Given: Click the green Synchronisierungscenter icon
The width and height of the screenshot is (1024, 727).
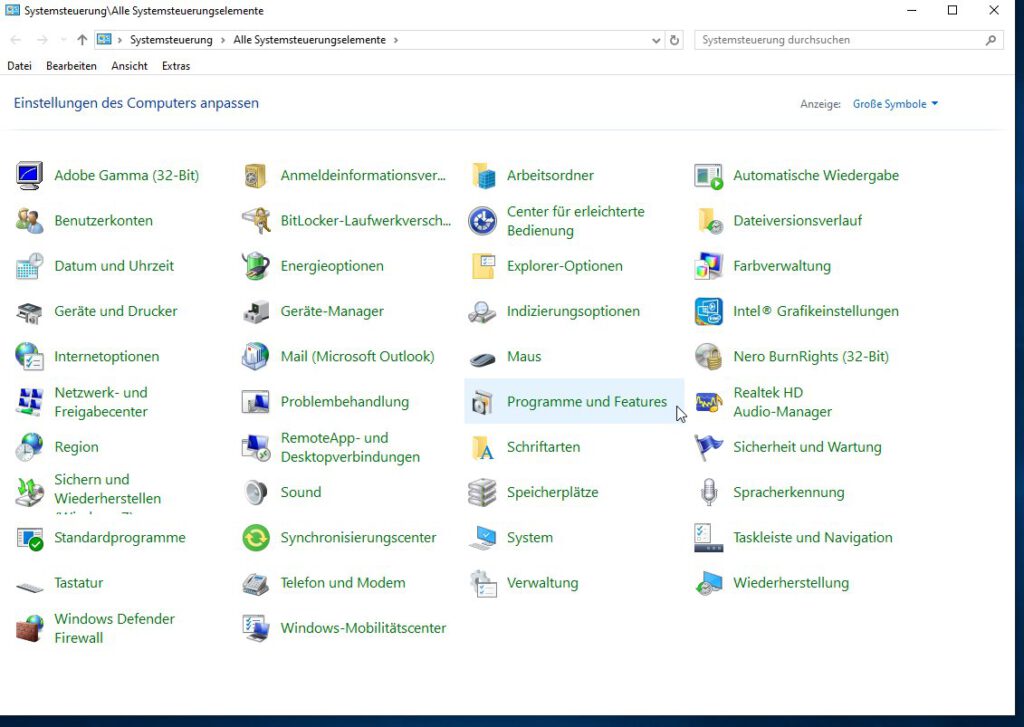Looking at the screenshot, I should 255,538.
